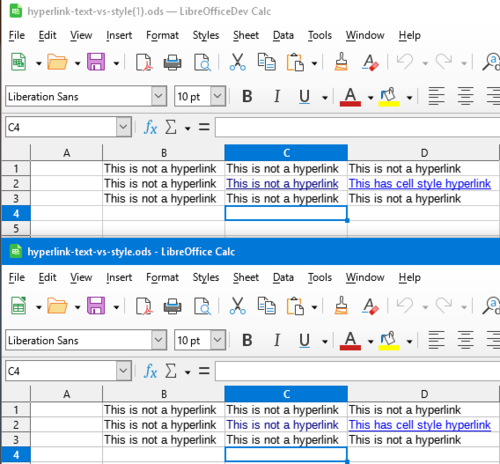This screenshot has height=464, width=500.
Task: Click Print Preview icon in top window
Action: 202,62
